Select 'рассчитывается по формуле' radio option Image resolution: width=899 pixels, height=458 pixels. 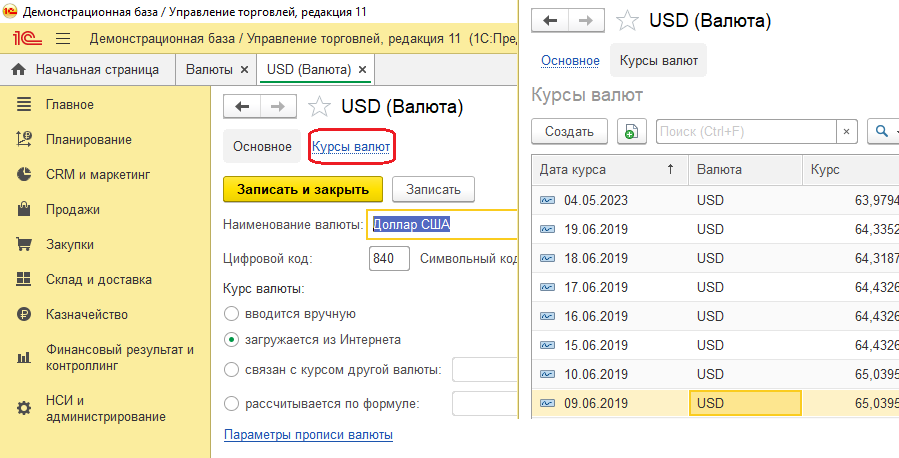[x=232, y=404]
